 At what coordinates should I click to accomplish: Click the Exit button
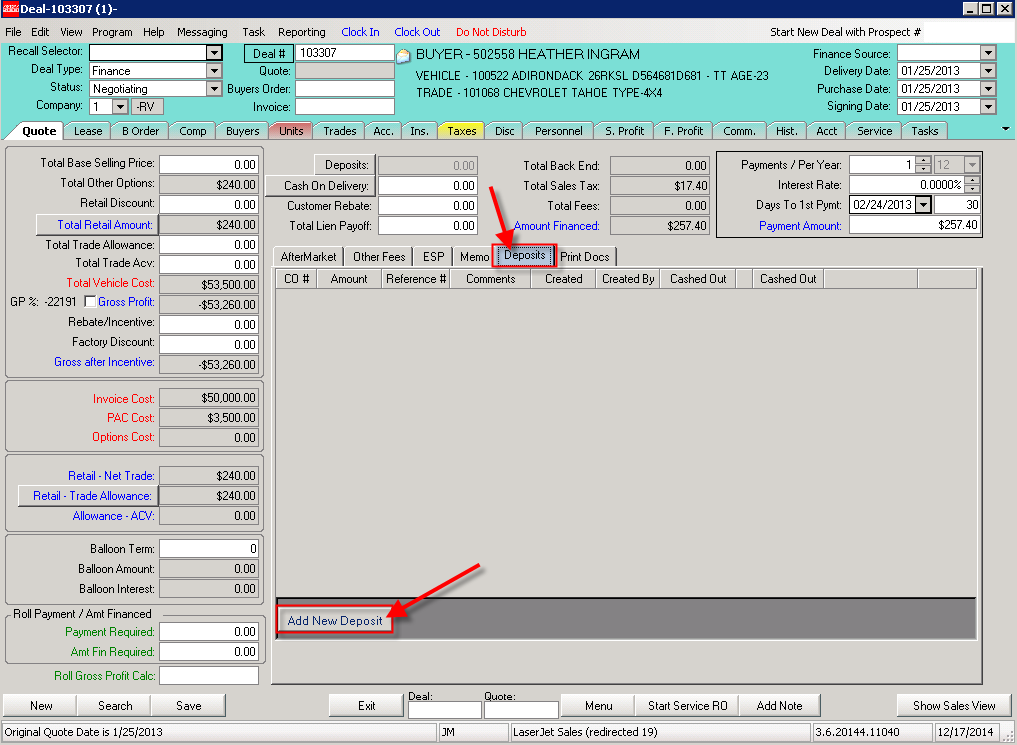[366, 705]
